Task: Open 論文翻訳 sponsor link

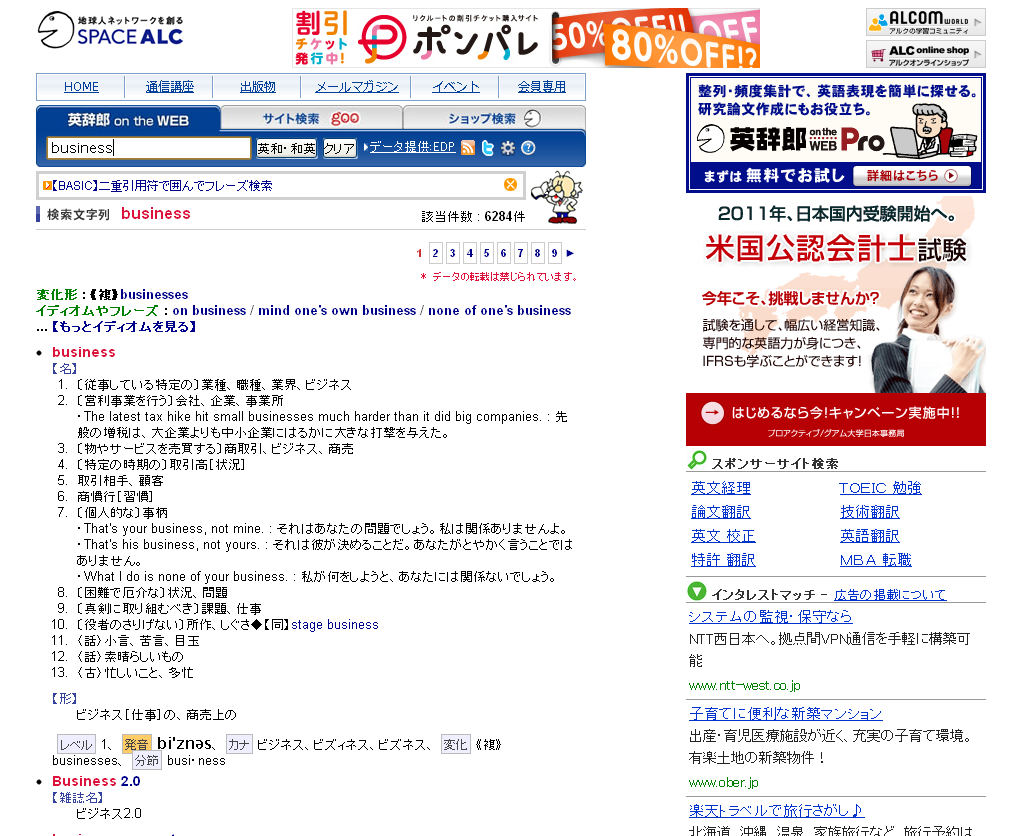Action: 721,512
